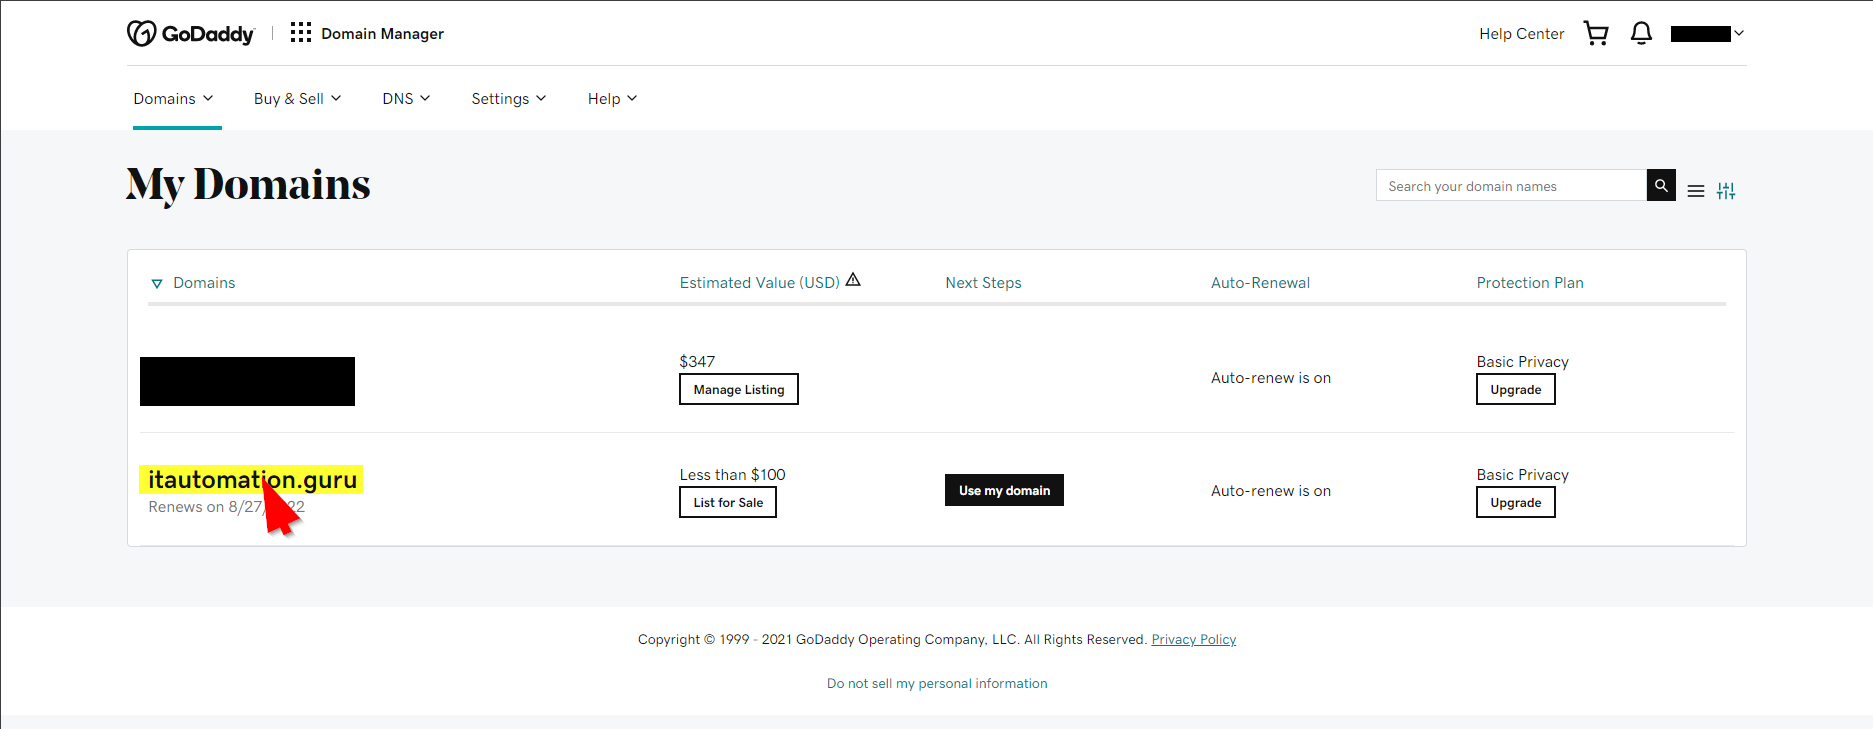Click the Less than $100 value
Screen dimensions: 1873x729
coord(732,474)
